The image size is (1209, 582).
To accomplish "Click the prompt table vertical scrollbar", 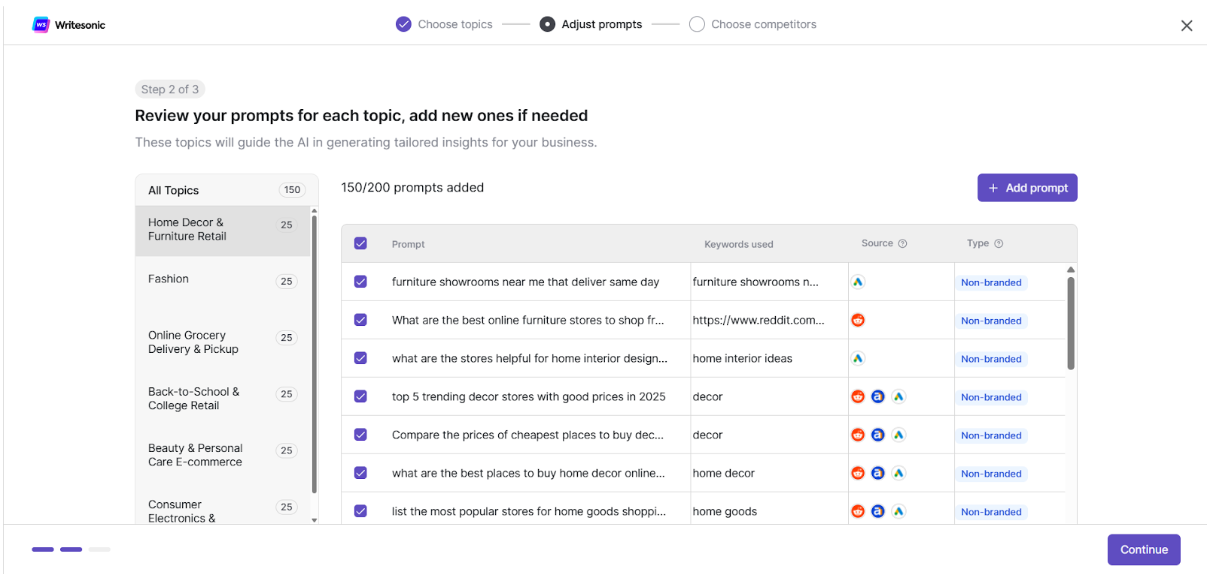I will click(x=1071, y=323).
